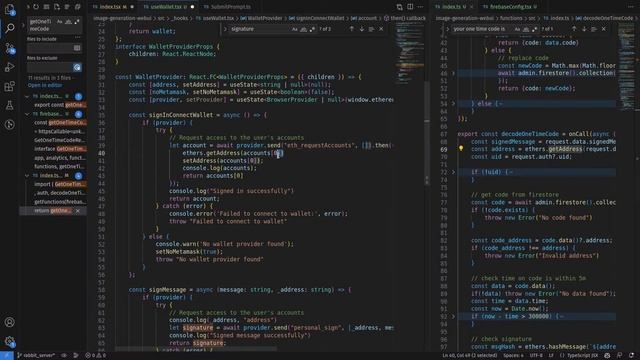Open the Source Control view
The image size is (640, 360).
[x=9, y=48]
